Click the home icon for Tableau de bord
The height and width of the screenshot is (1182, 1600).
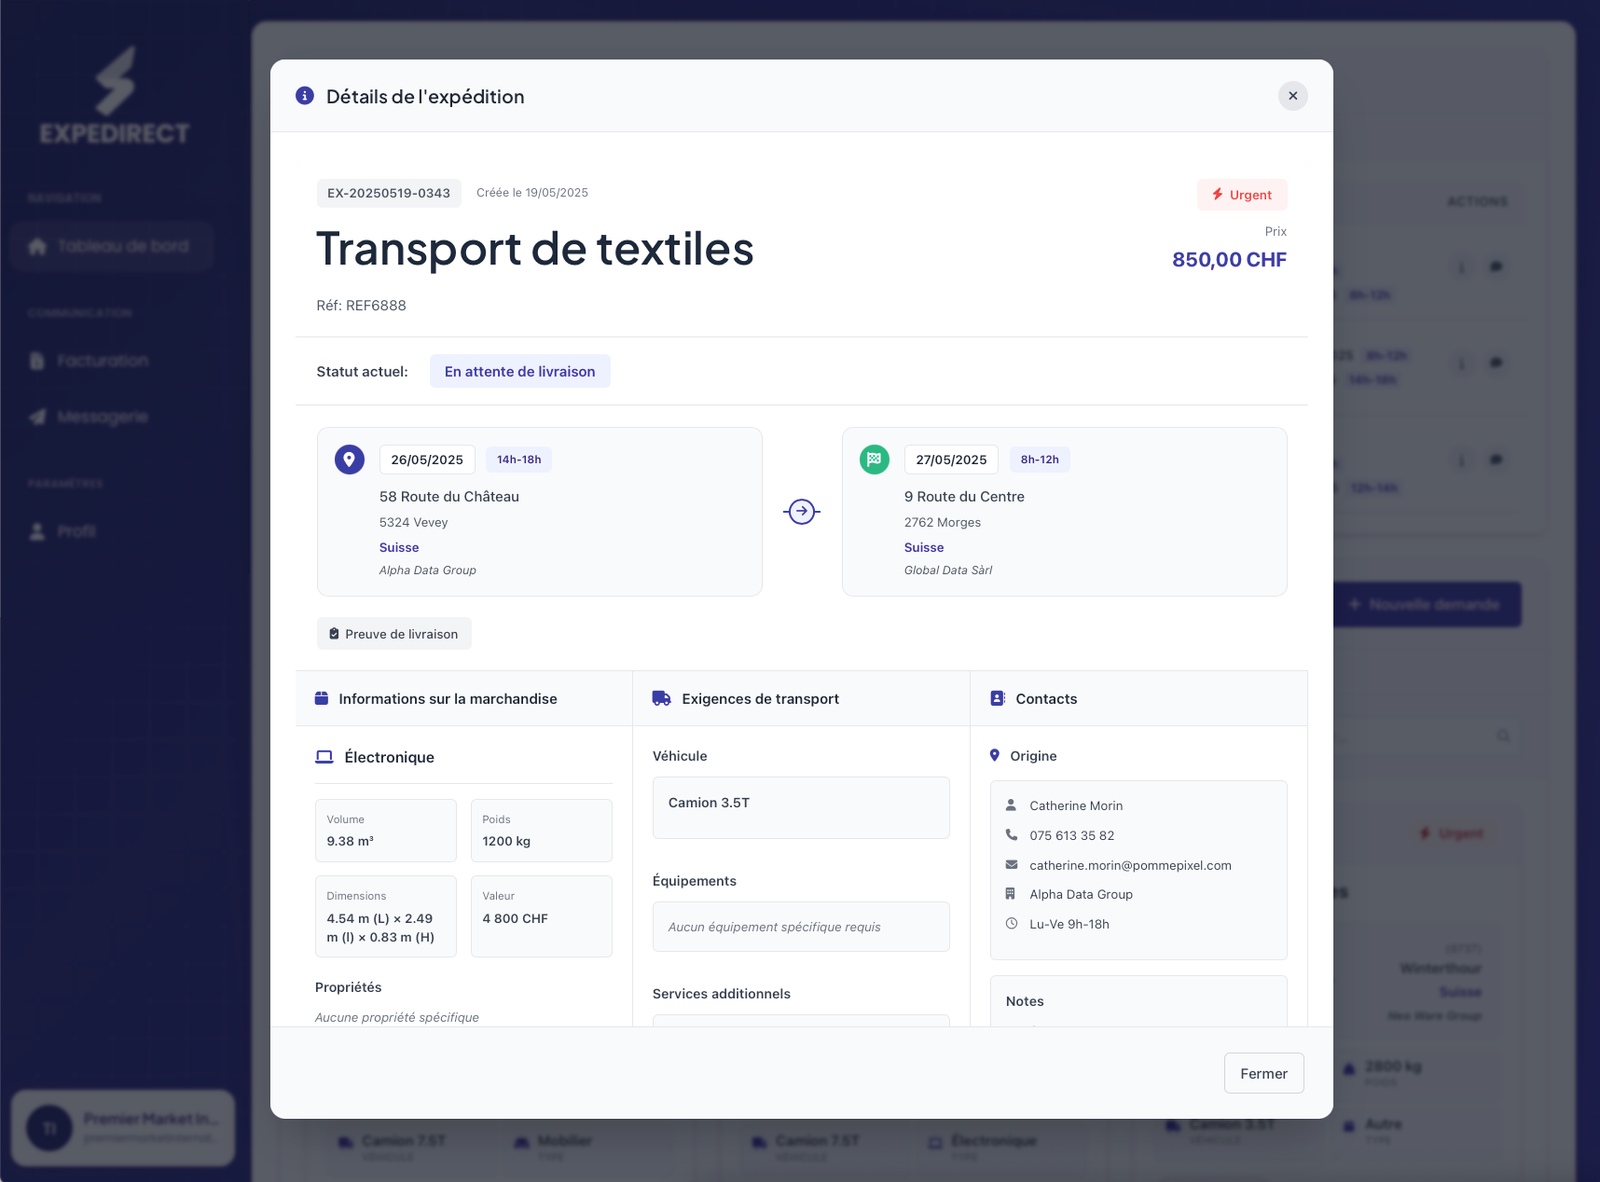click(x=38, y=246)
